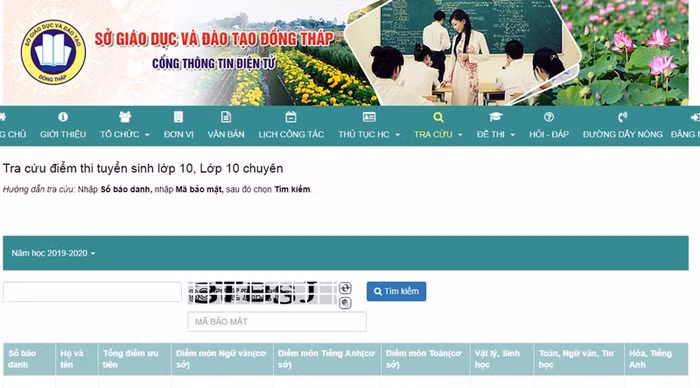Click the Lịch công tác calendar icon
This screenshot has width=700, height=388.
(291, 117)
